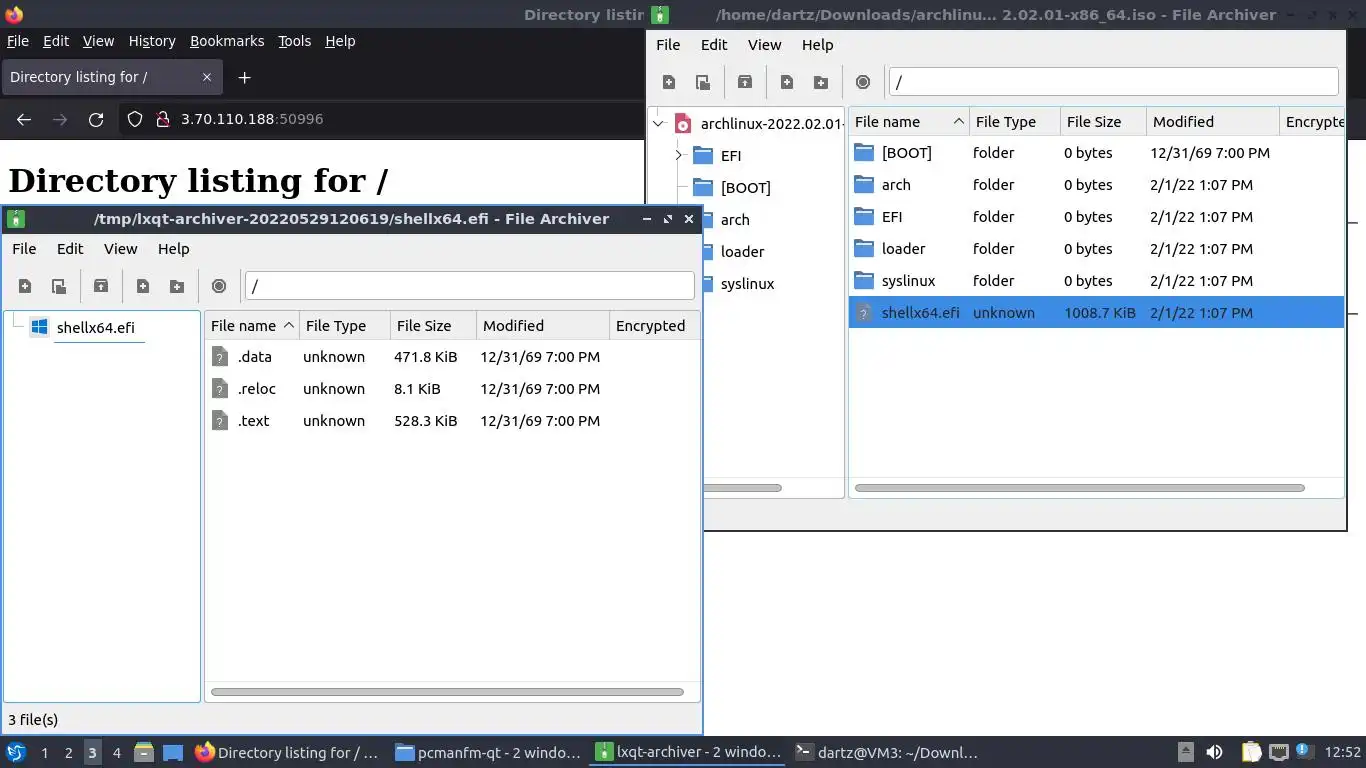This screenshot has width=1366, height=768.
Task: Click File Size header in ISO archiver window
Action: coord(1103,122)
